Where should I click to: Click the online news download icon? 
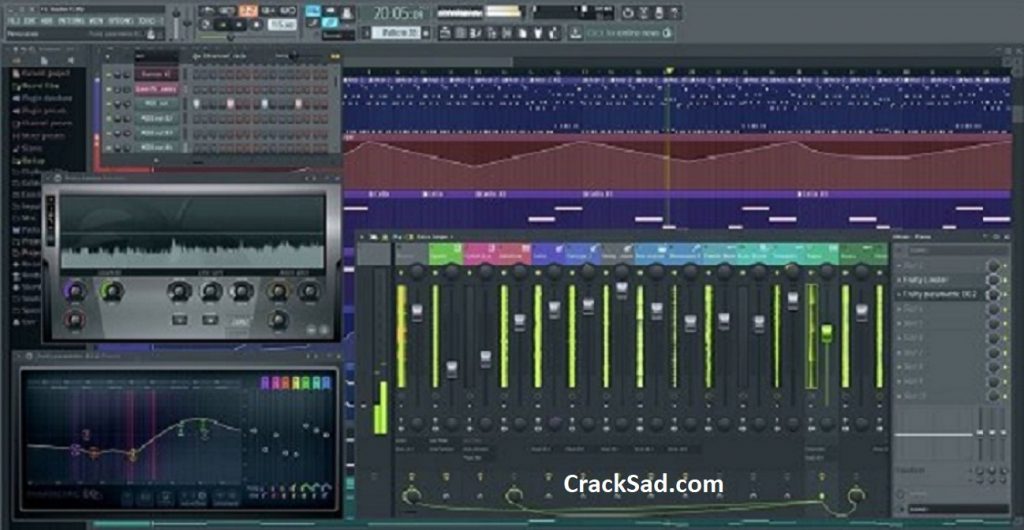[x=575, y=33]
